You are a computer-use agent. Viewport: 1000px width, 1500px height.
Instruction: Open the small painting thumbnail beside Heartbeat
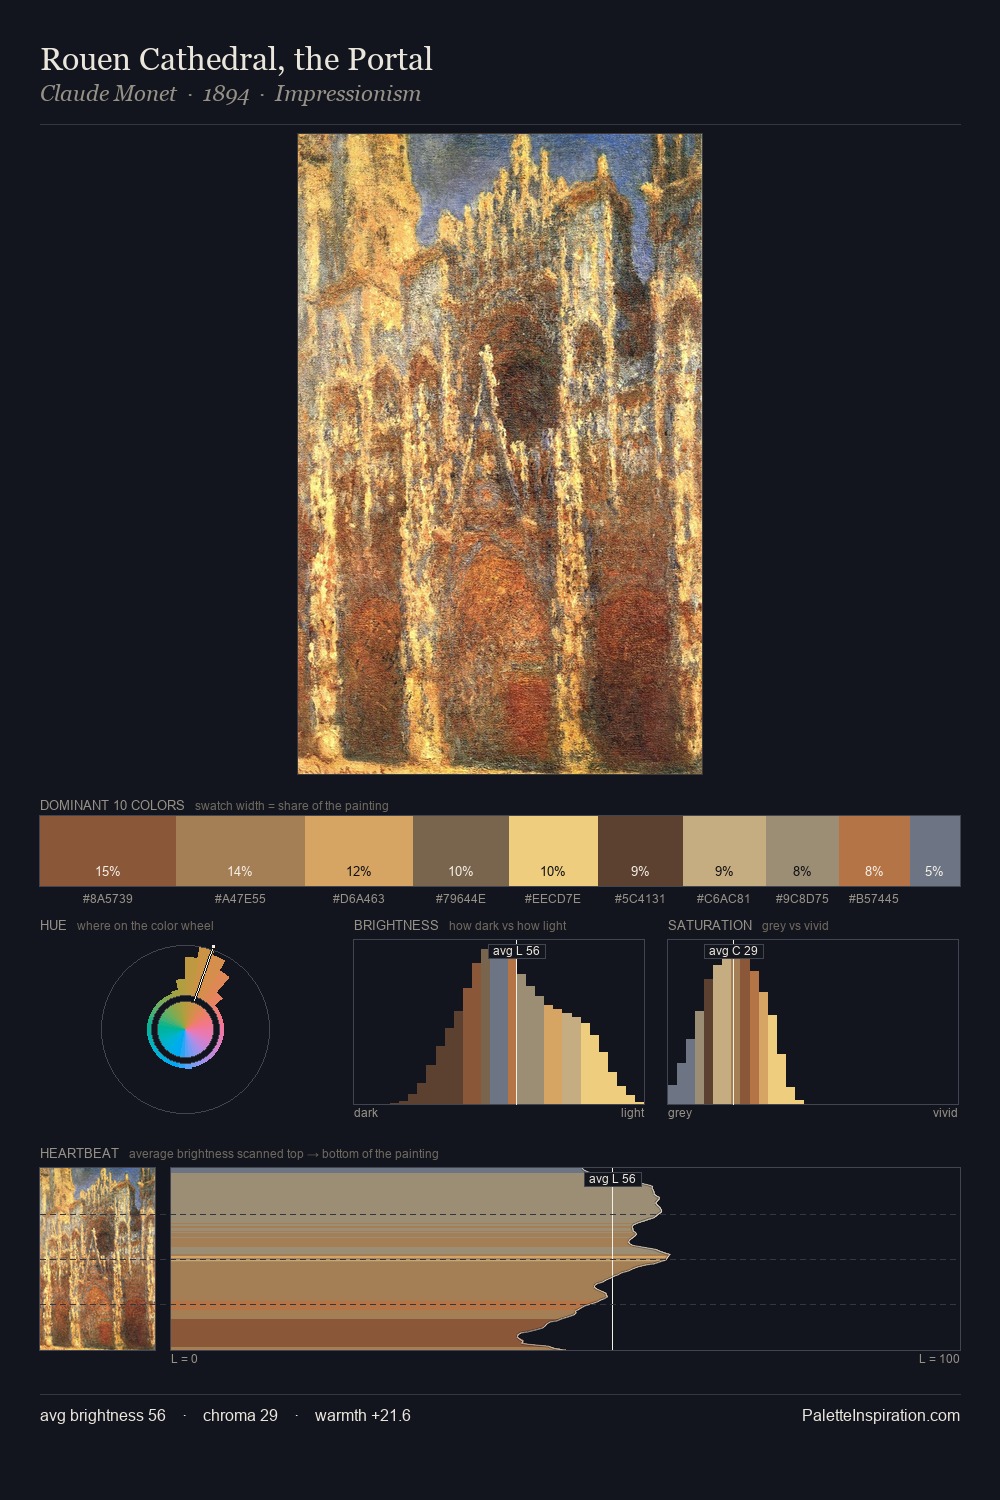click(98, 1259)
